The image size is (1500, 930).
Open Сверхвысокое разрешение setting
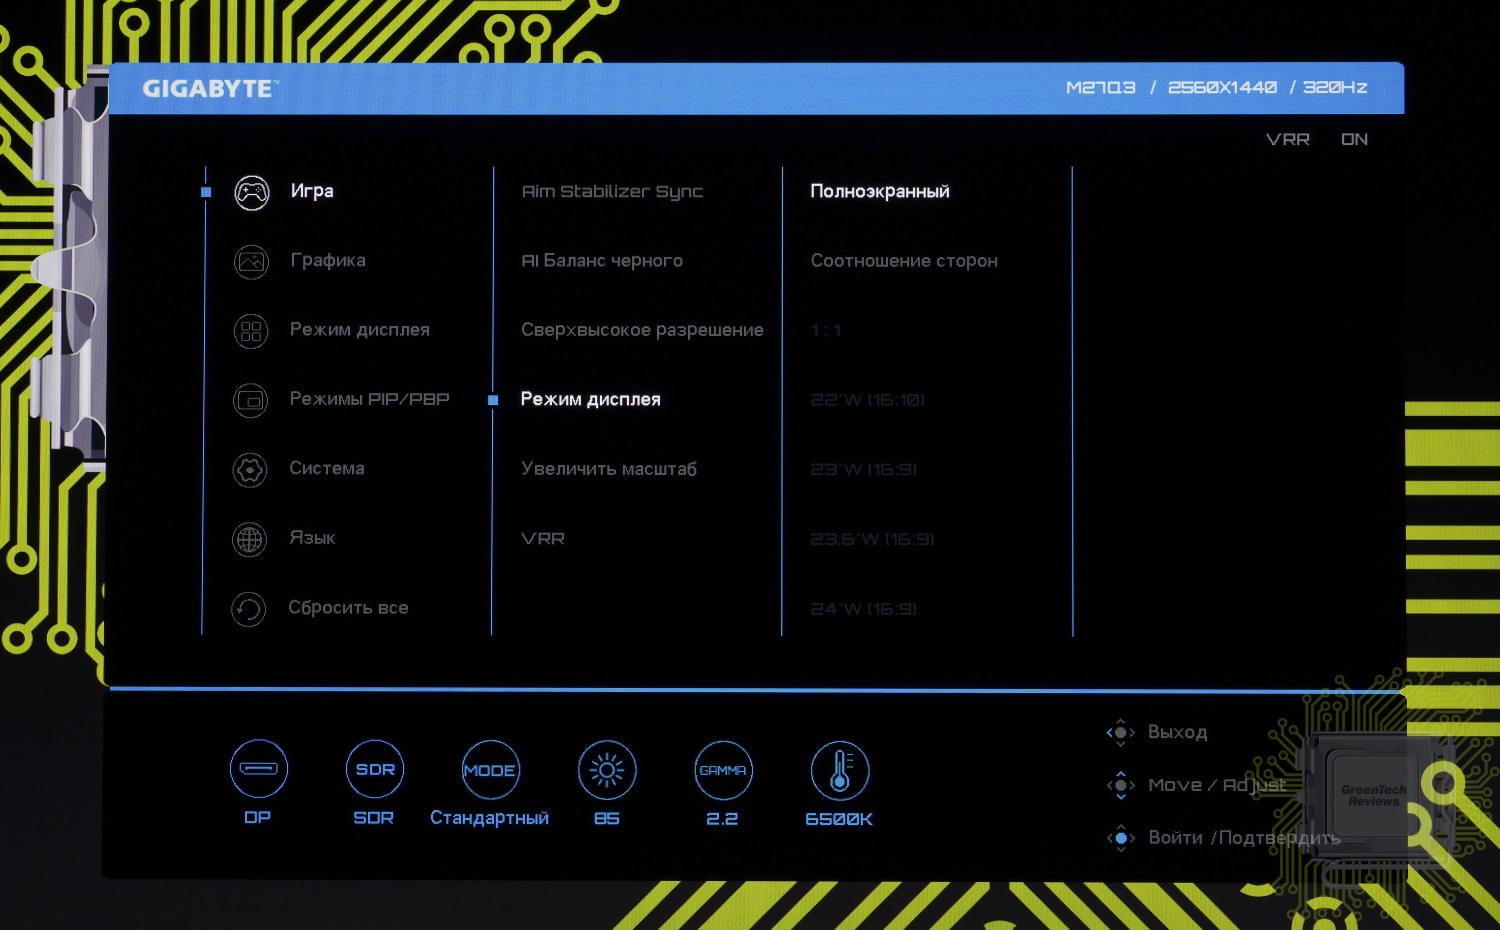coord(642,330)
